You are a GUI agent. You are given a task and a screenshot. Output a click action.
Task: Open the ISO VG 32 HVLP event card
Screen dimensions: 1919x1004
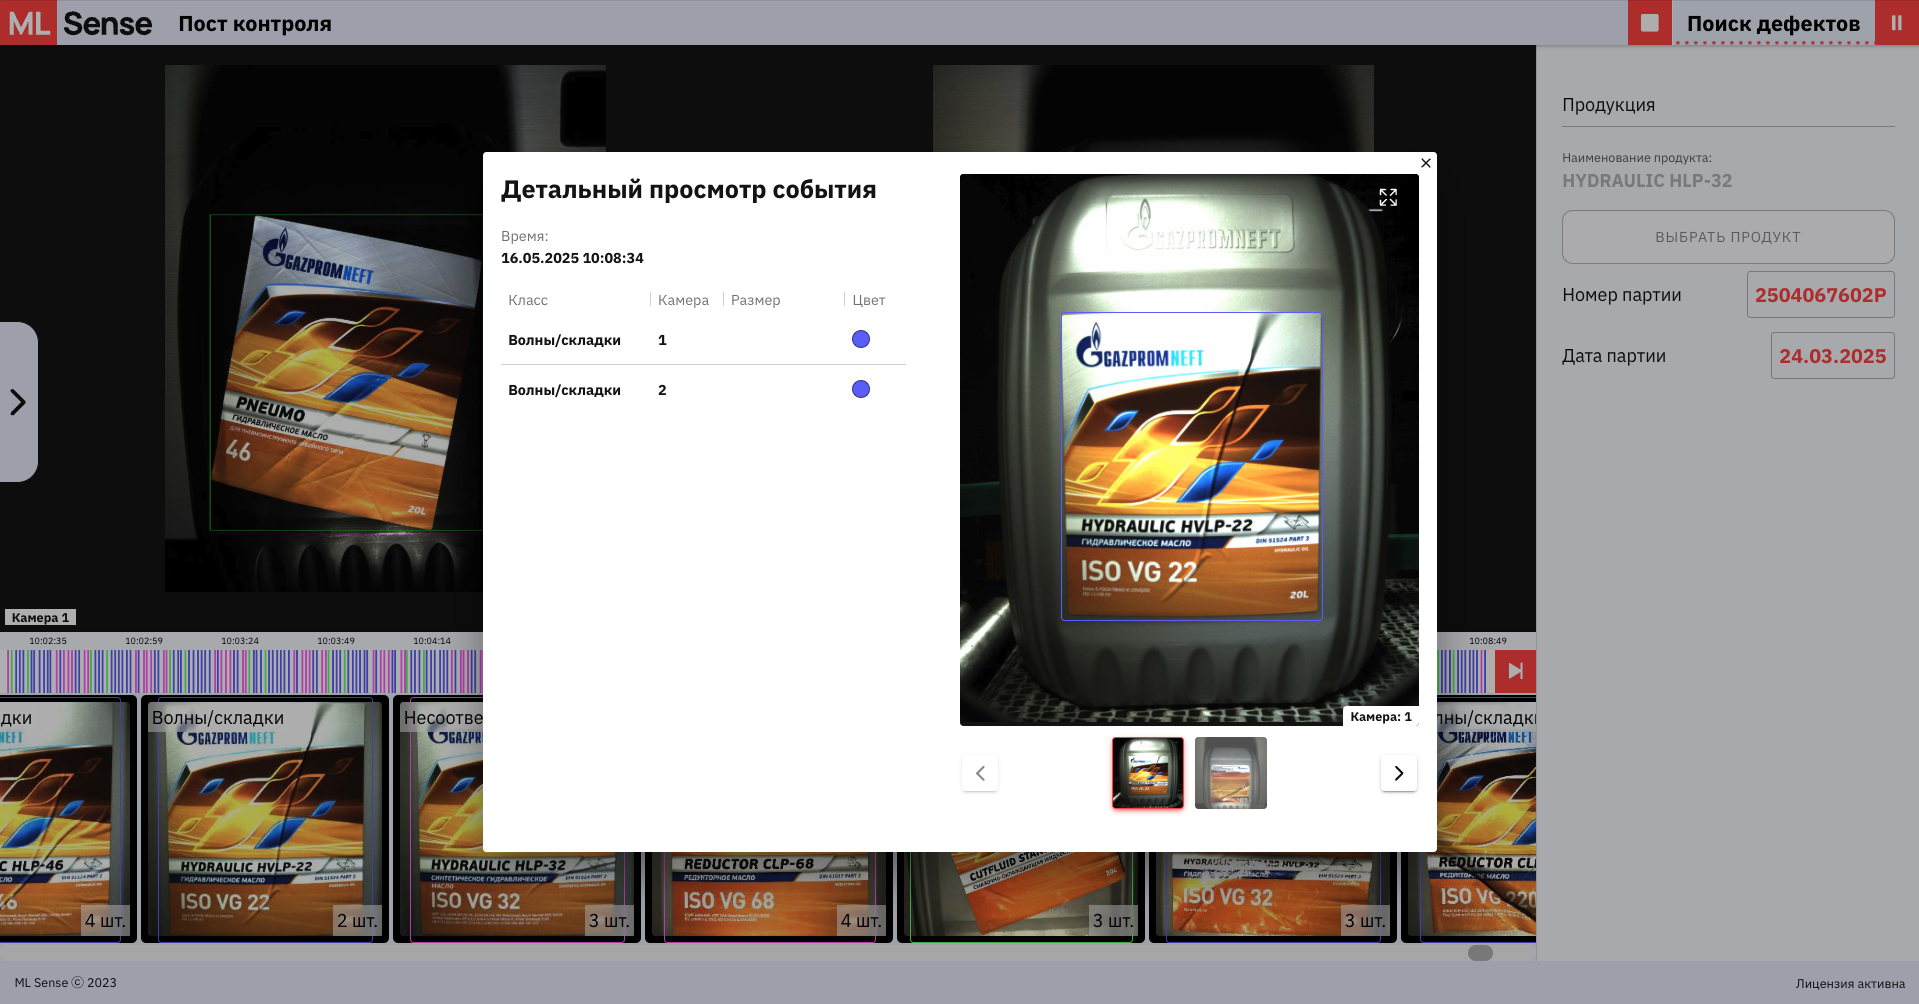coord(1273,897)
